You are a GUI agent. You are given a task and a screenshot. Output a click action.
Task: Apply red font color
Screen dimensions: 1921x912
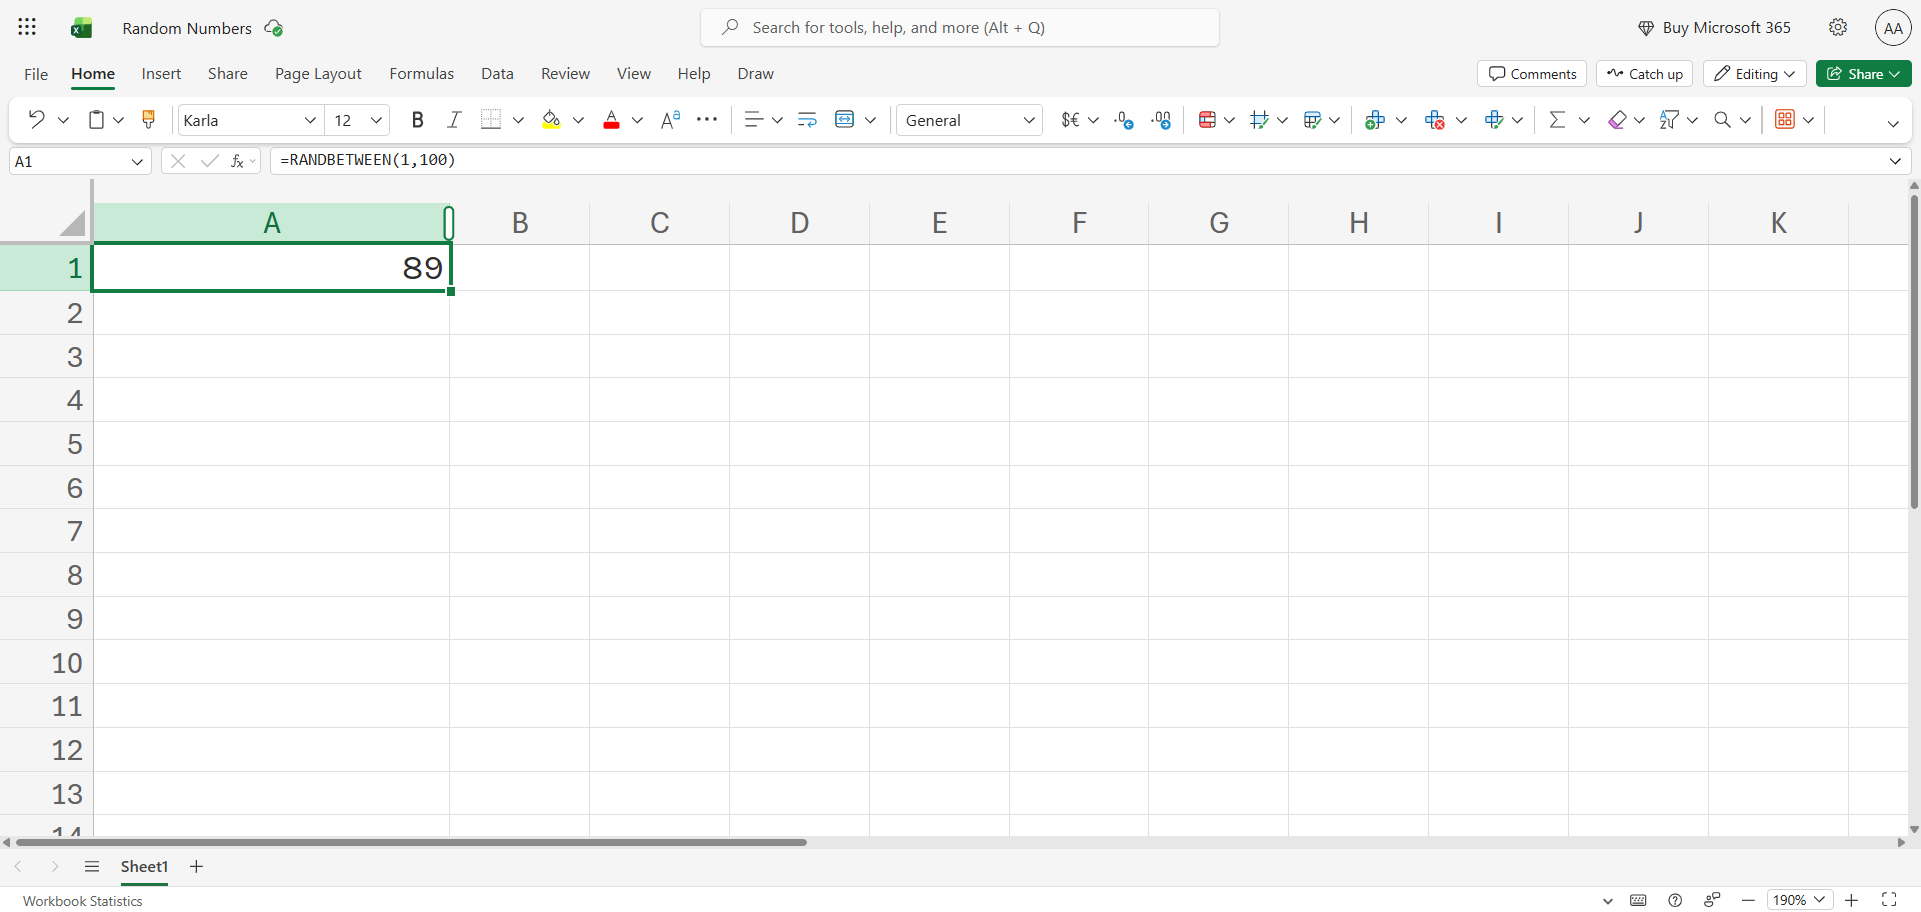coord(611,120)
